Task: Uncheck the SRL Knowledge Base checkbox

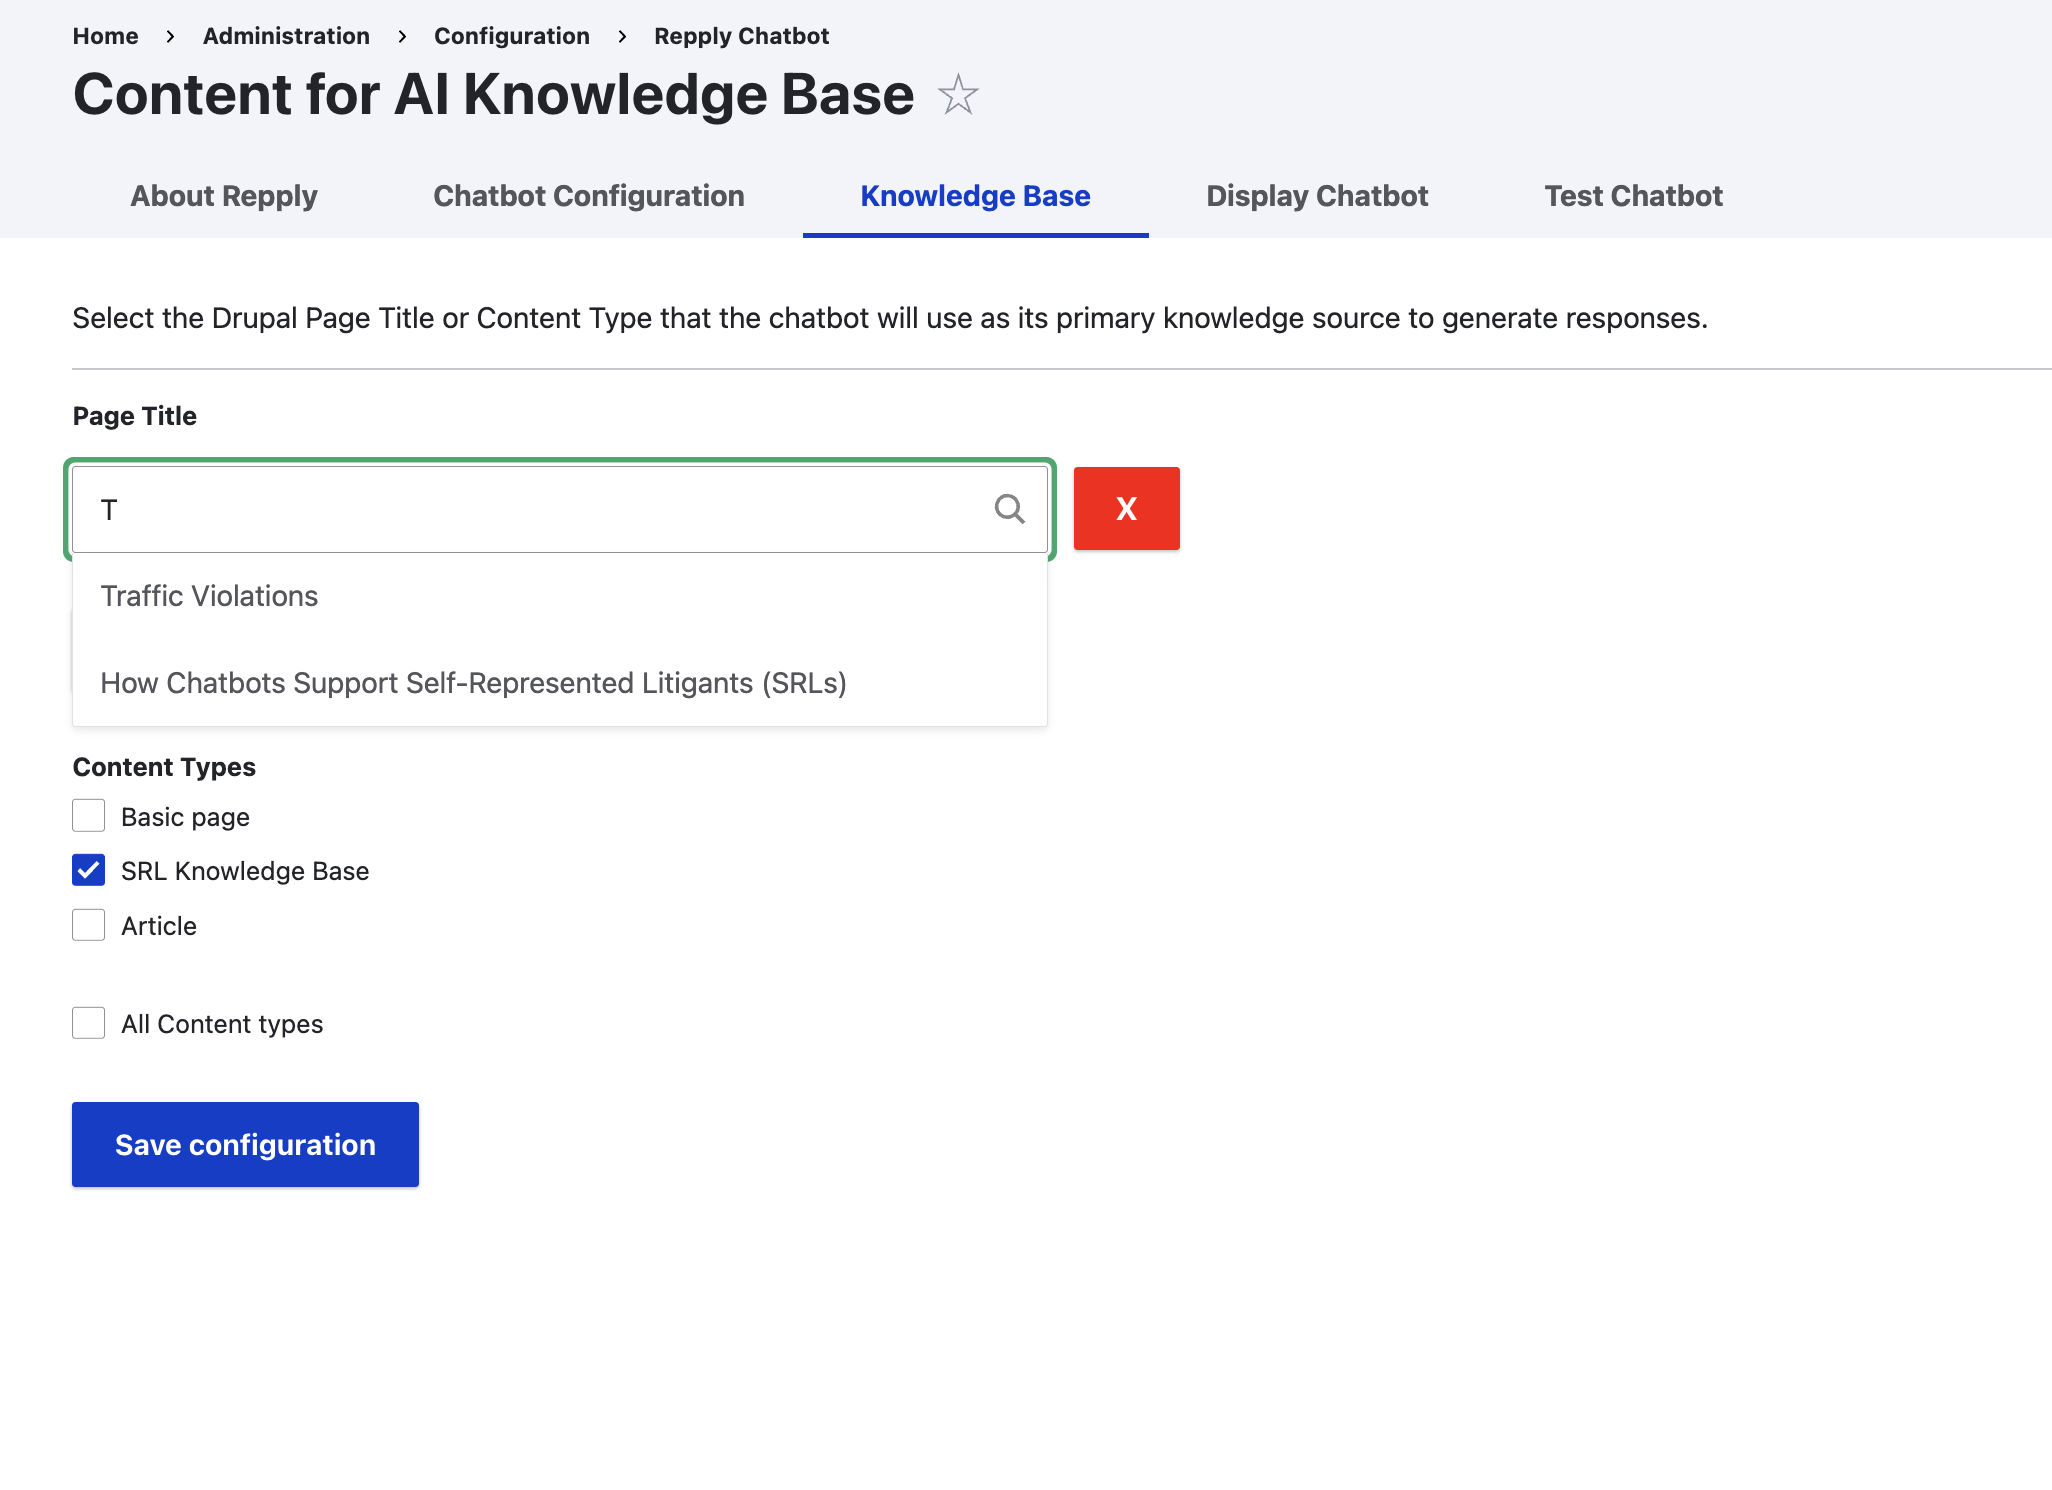Action: pyautogui.click(x=89, y=870)
